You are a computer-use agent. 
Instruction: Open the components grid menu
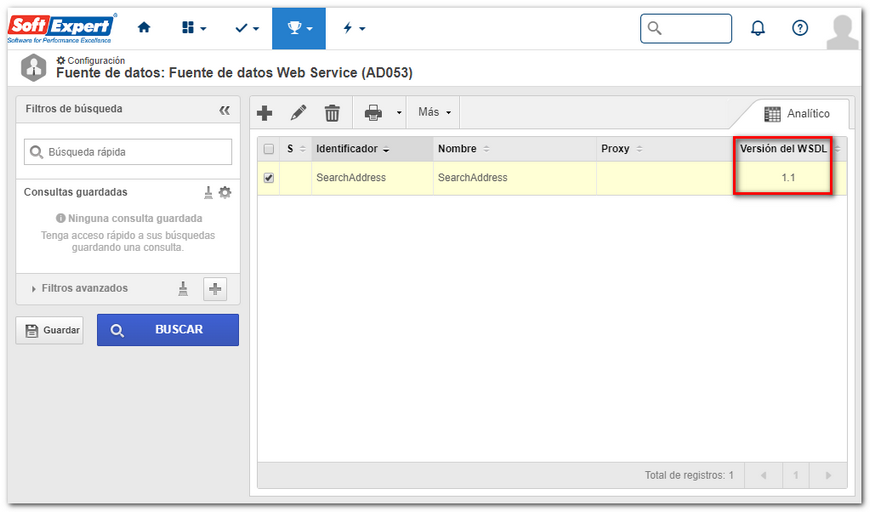194,28
